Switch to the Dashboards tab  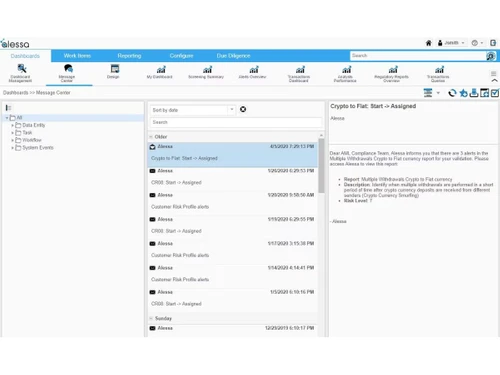pos(25,56)
